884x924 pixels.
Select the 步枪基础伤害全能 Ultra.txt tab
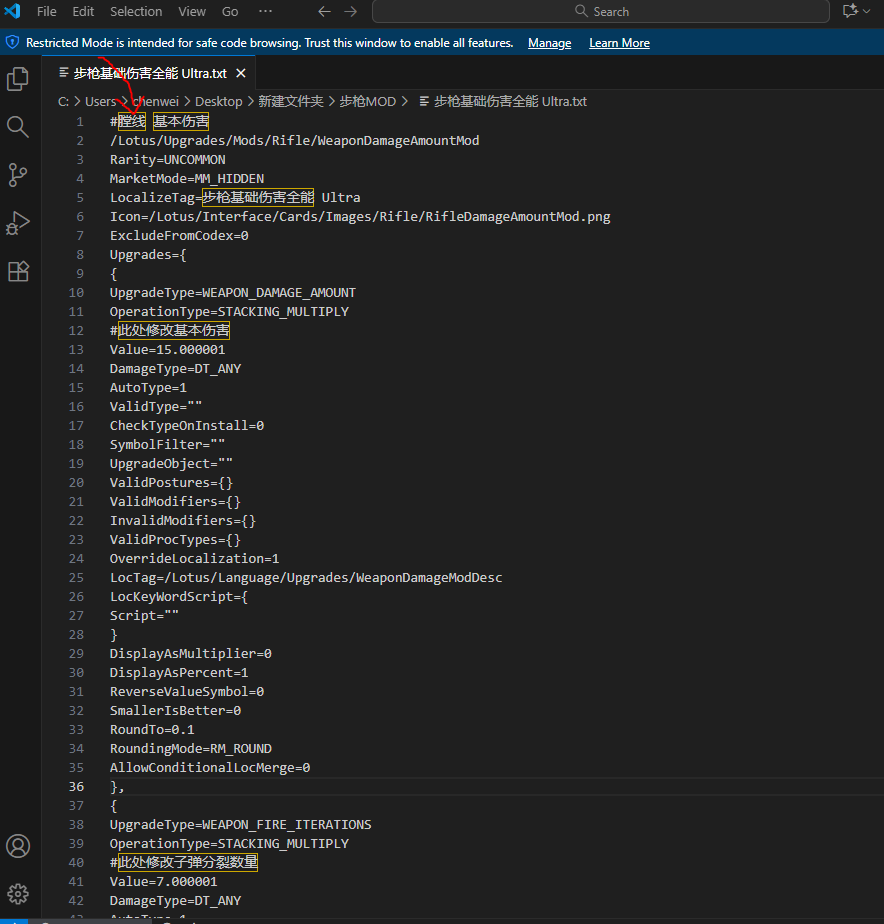tap(149, 74)
